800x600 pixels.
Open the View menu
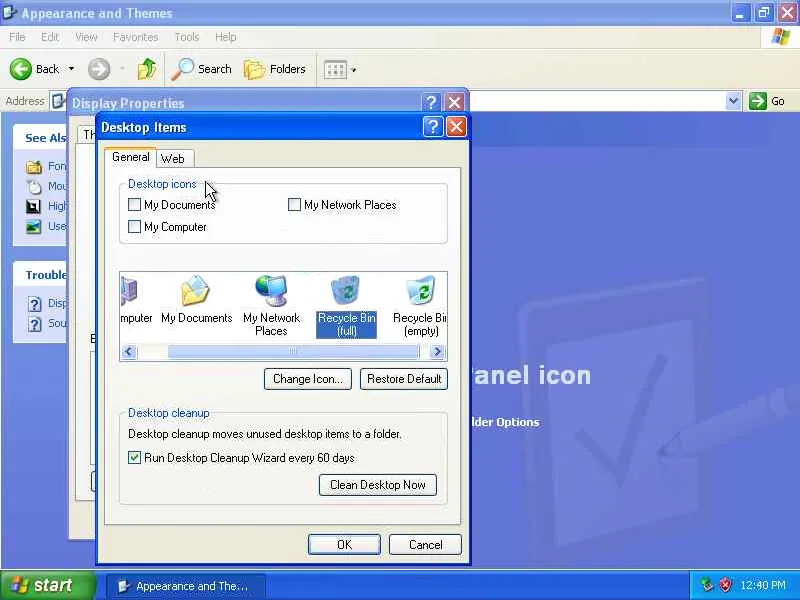[86, 37]
